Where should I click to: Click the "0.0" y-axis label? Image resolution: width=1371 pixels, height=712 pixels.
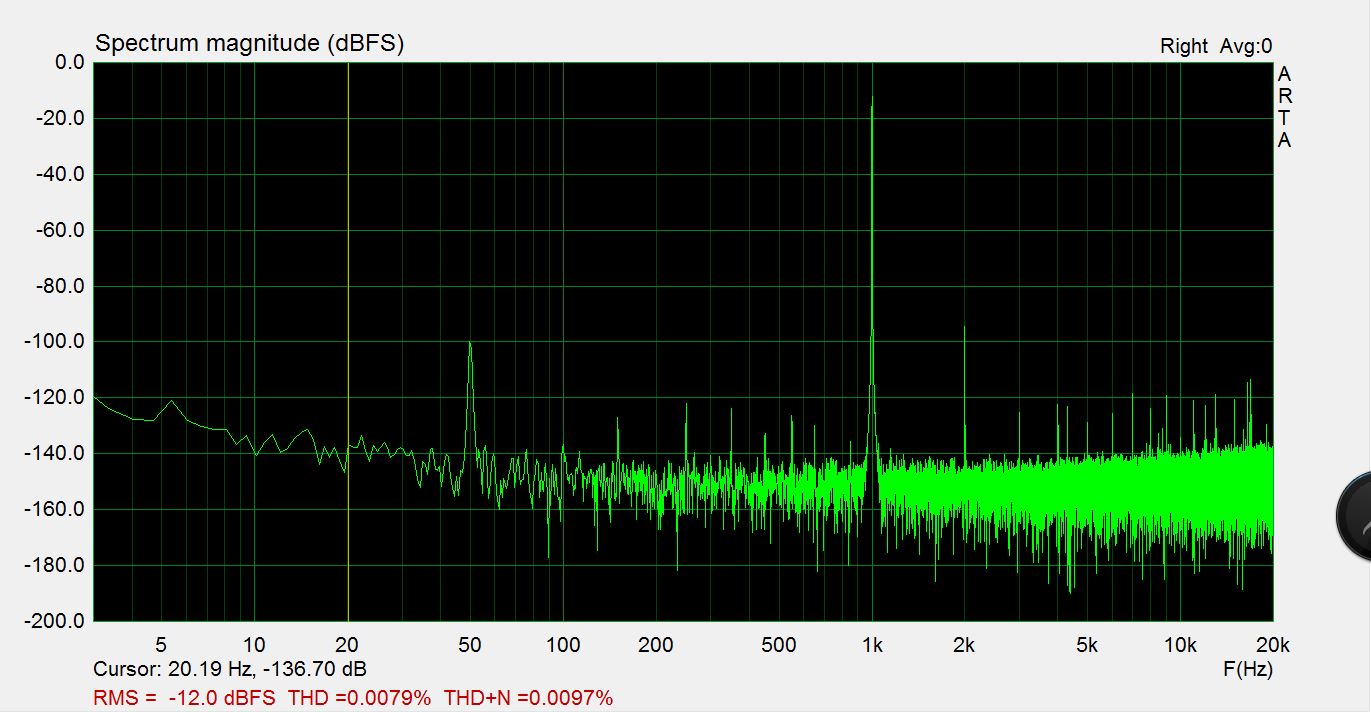[x=70, y=62]
